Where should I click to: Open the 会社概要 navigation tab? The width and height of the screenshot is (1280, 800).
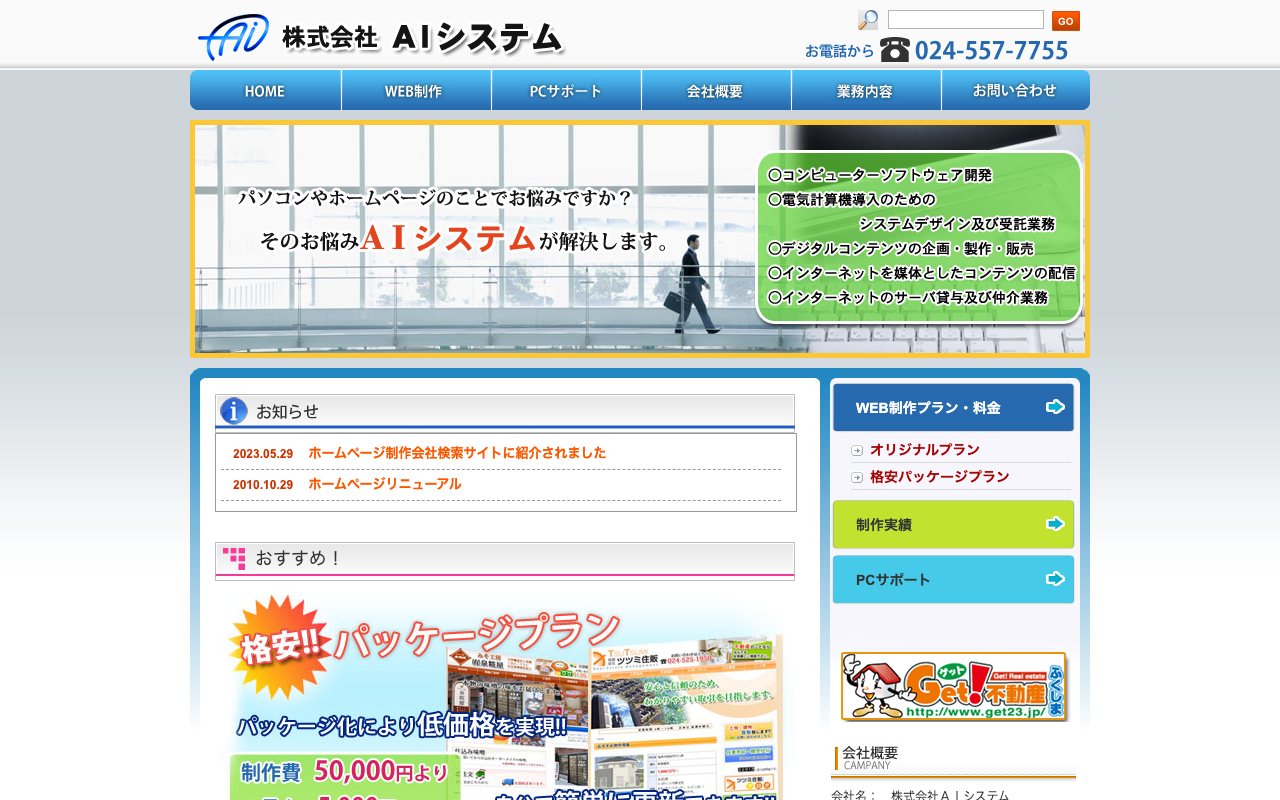[x=716, y=90]
